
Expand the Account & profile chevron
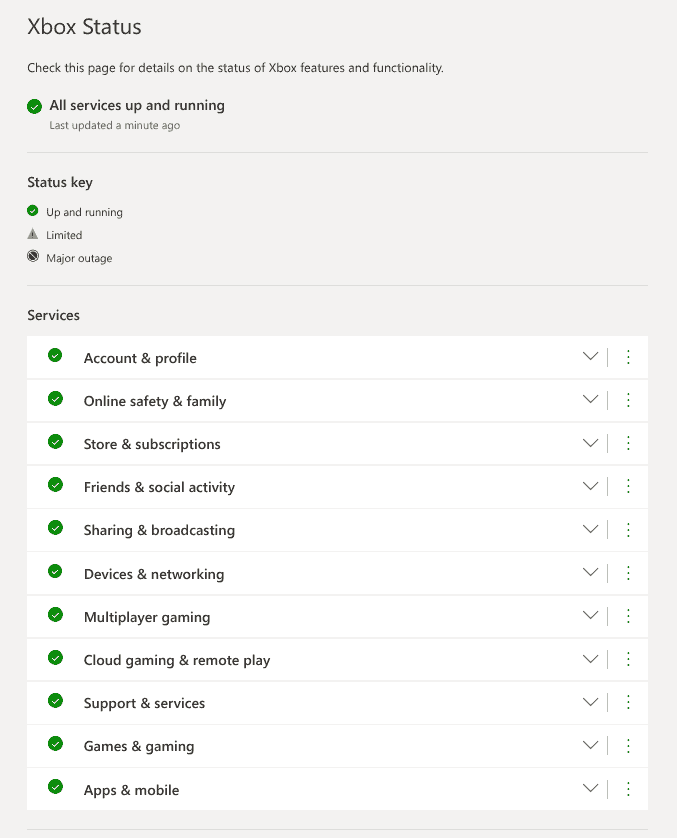tap(590, 357)
